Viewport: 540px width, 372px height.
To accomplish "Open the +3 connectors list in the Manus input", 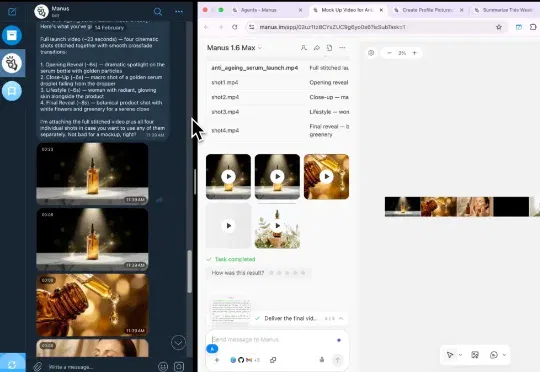I will pos(257,360).
